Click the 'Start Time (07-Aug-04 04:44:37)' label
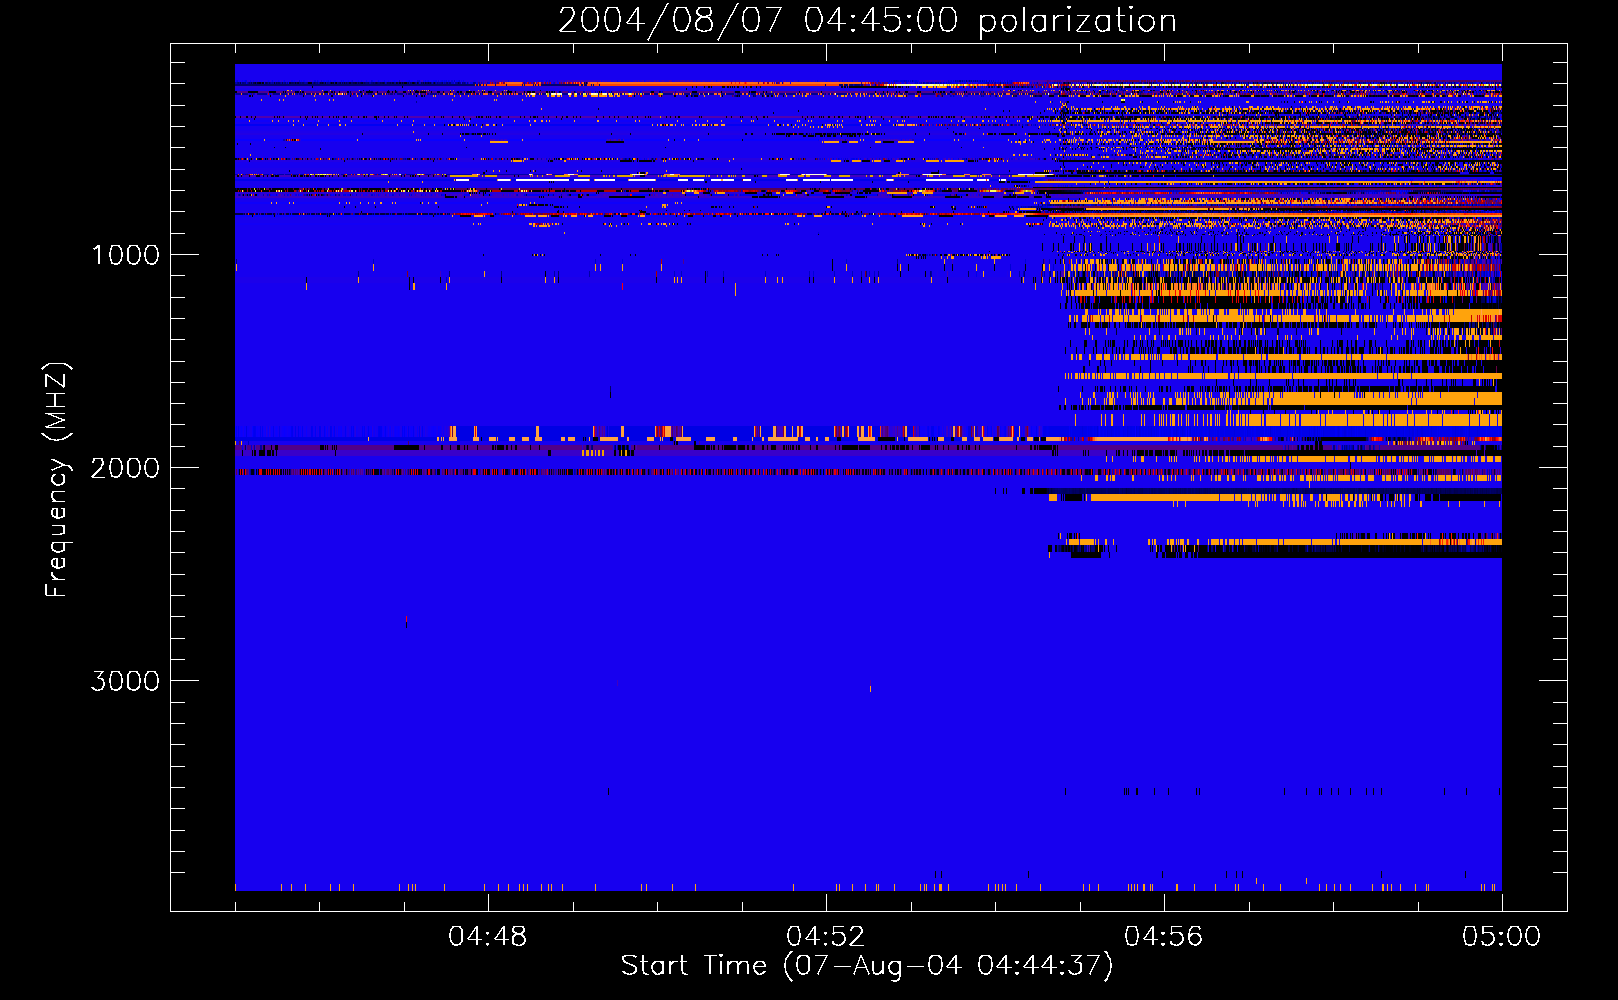The image size is (1618, 1000). click(x=867, y=966)
